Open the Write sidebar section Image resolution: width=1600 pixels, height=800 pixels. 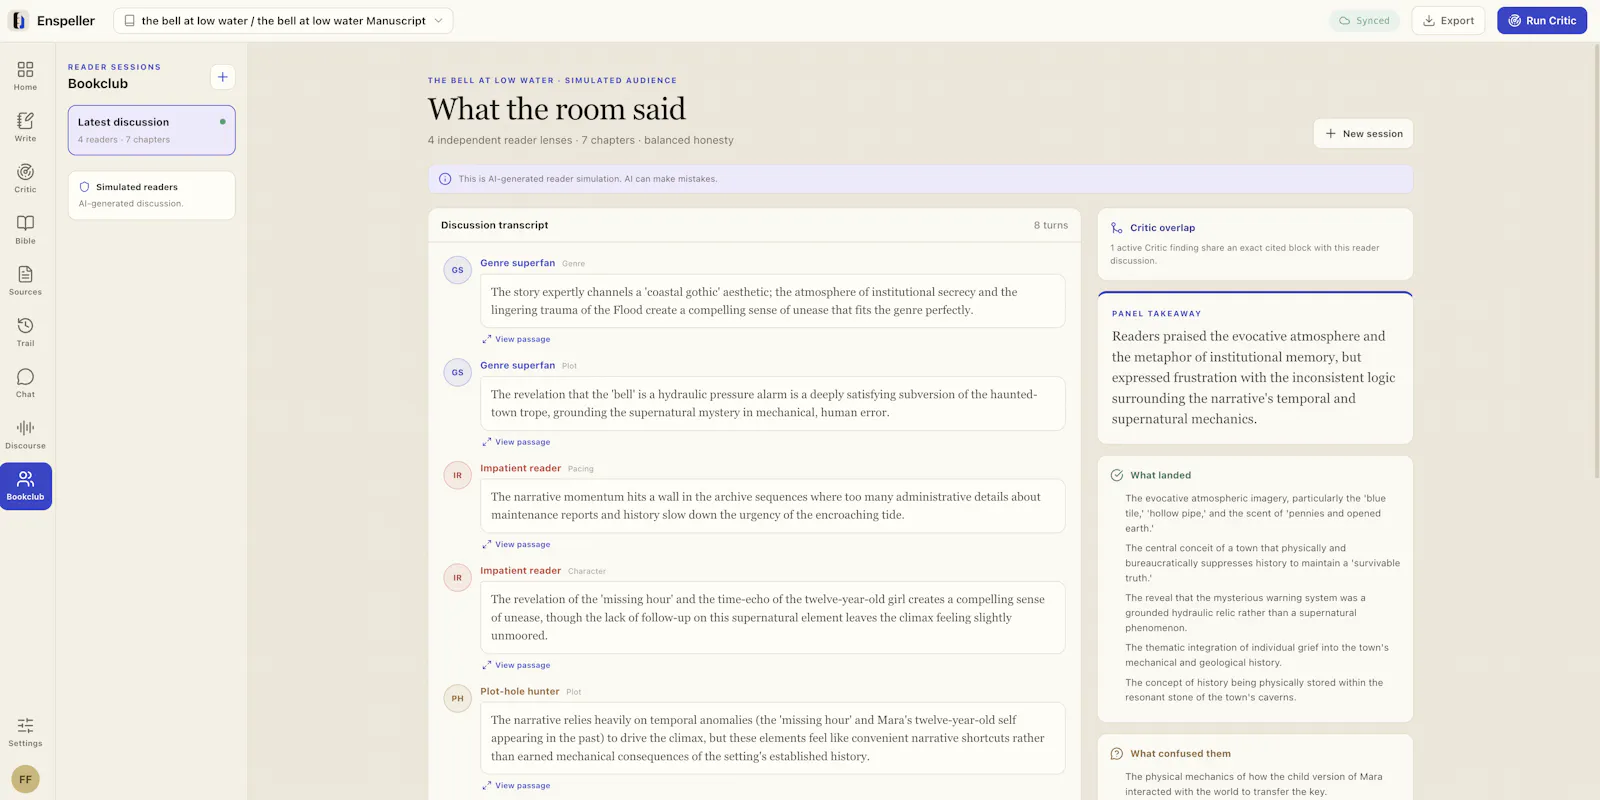point(26,126)
